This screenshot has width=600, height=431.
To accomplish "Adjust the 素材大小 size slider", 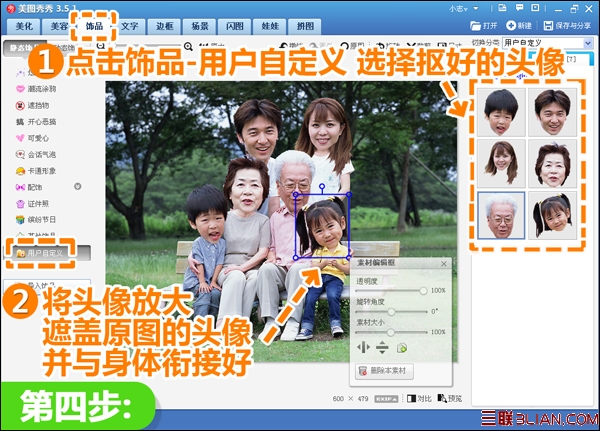I will 390,332.
